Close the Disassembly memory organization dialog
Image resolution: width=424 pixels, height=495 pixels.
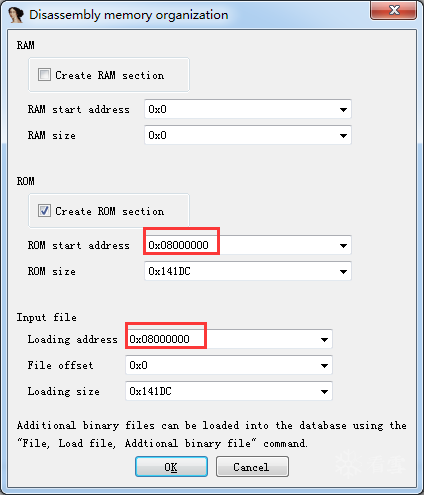[393, 10]
